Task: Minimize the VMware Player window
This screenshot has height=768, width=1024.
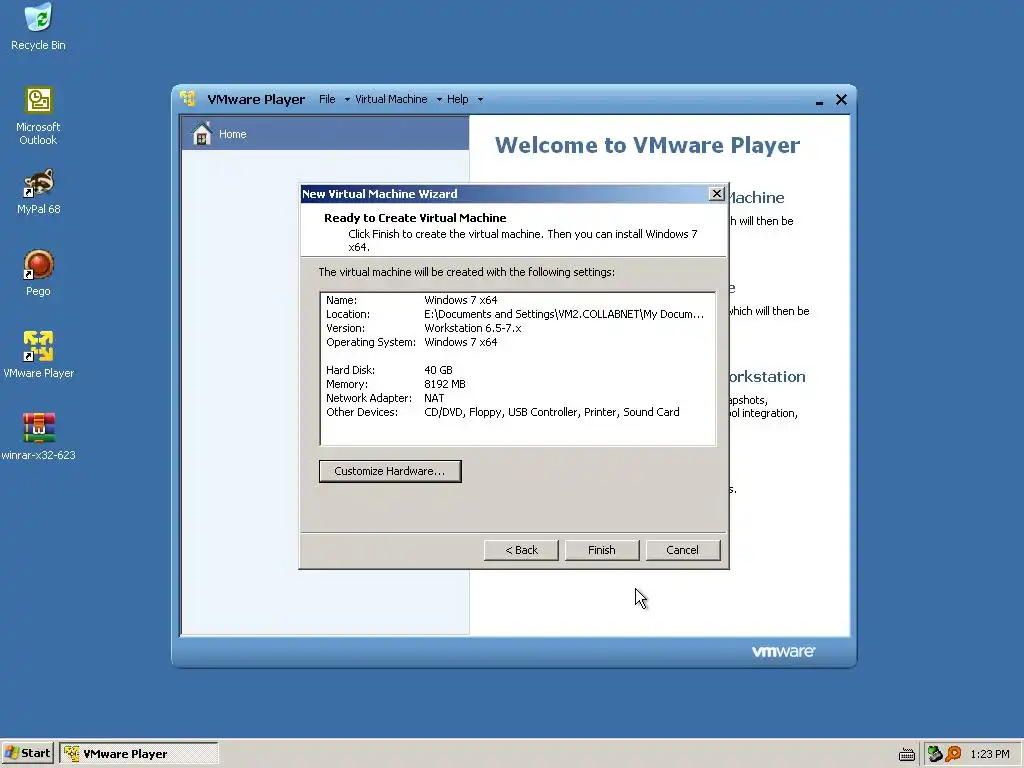Action: tap(819, 100)
